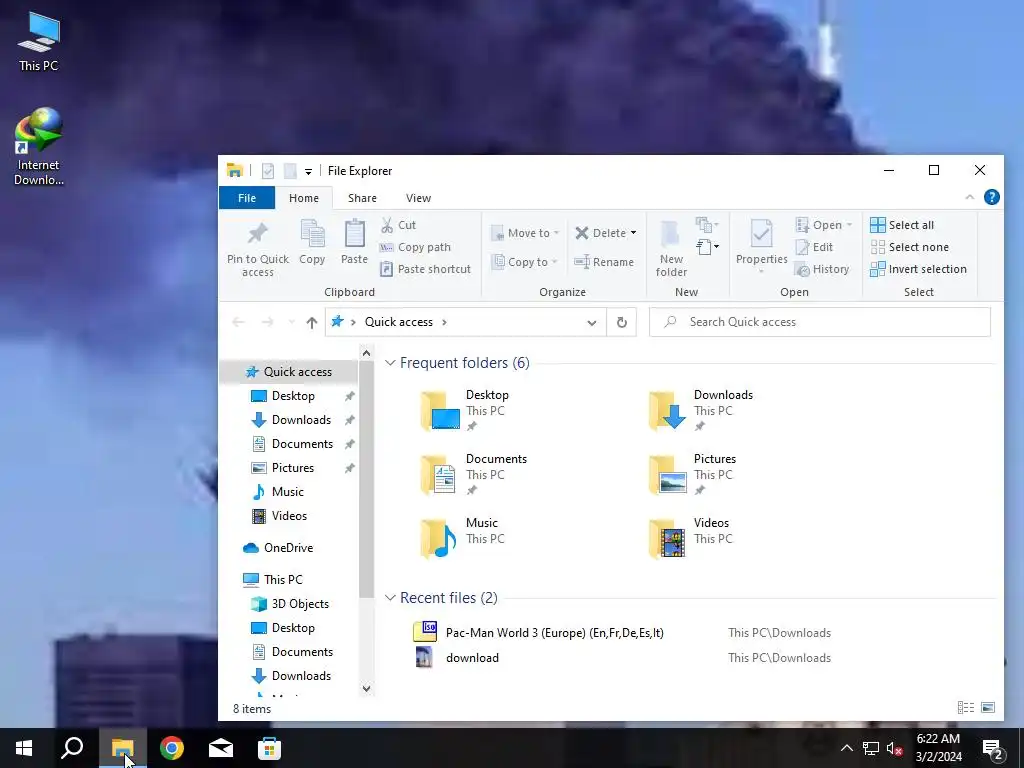Go up one level with Up arrow
The width and height of the screenshot is (1024, 768).
pos(312,322)
